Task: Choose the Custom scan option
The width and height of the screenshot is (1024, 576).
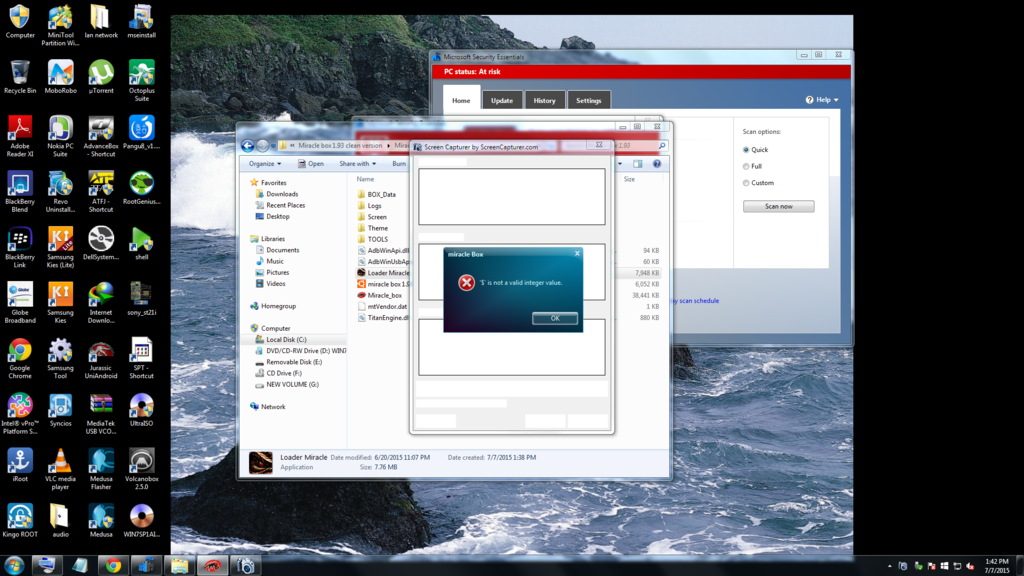Action: pos(746,183)
